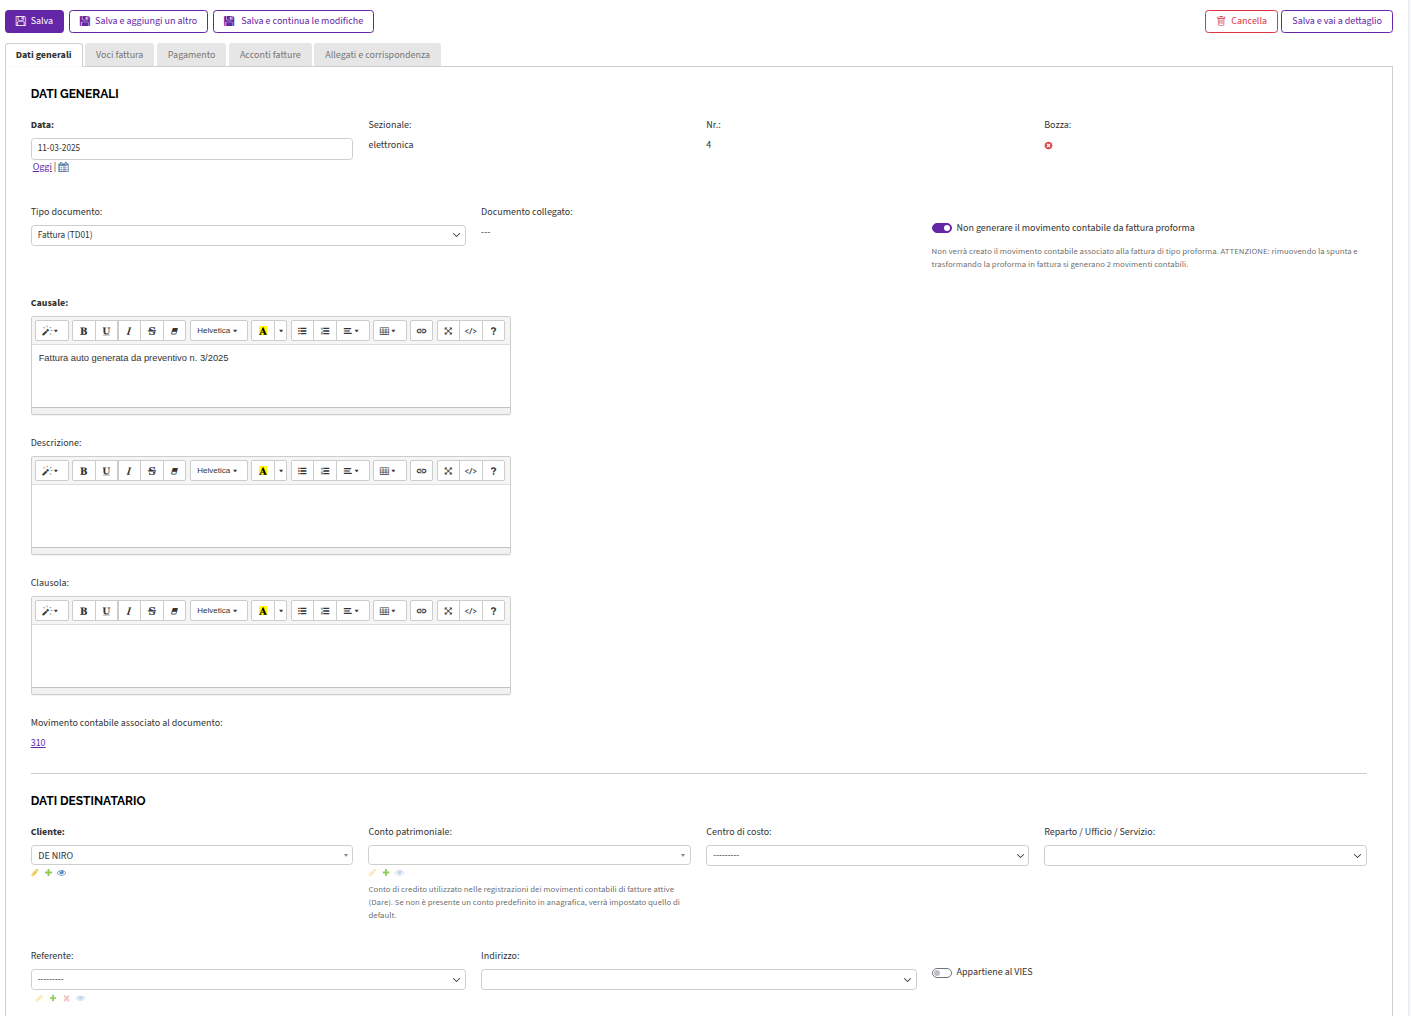Image resolution: width=1411 pixels, height=1016 pixels.
Task: Click the green plus icon under Referente
Action: point(53,998)
